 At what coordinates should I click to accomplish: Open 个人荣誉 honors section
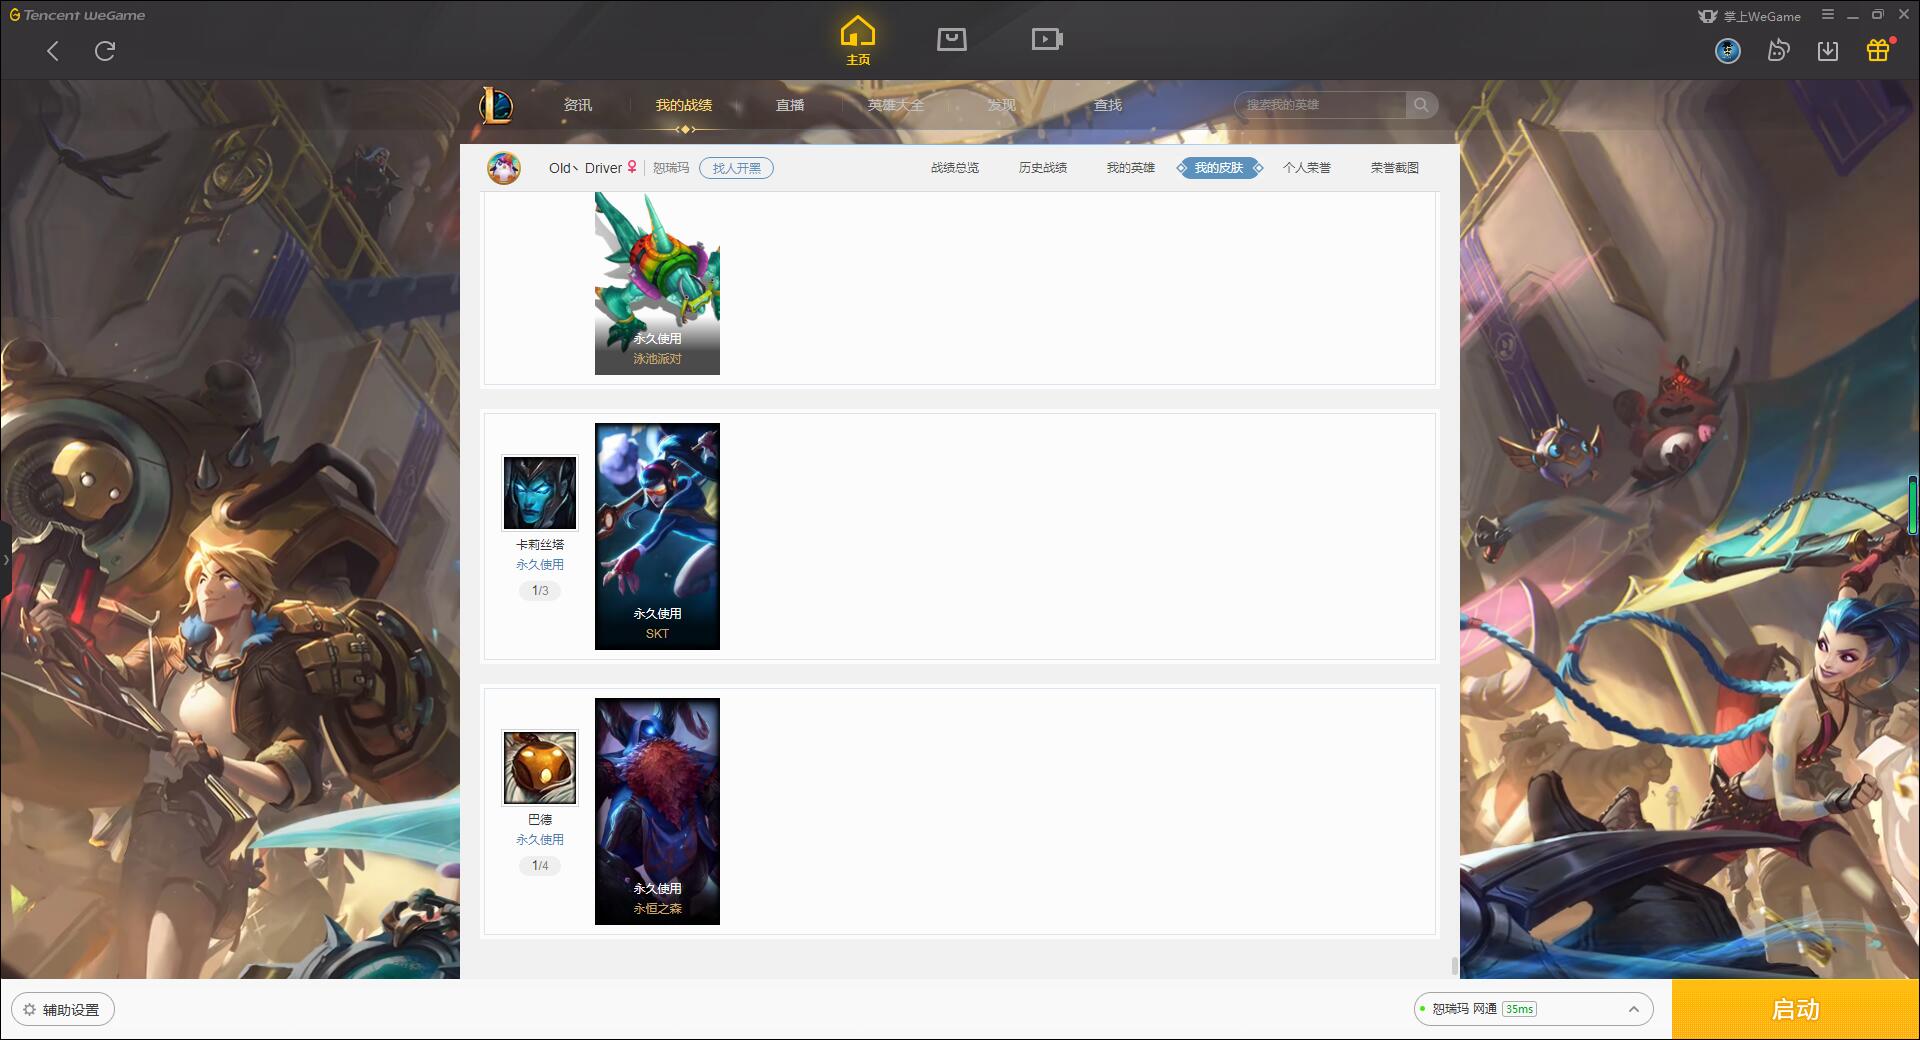pyautogui.click(x=1307, y=168)
